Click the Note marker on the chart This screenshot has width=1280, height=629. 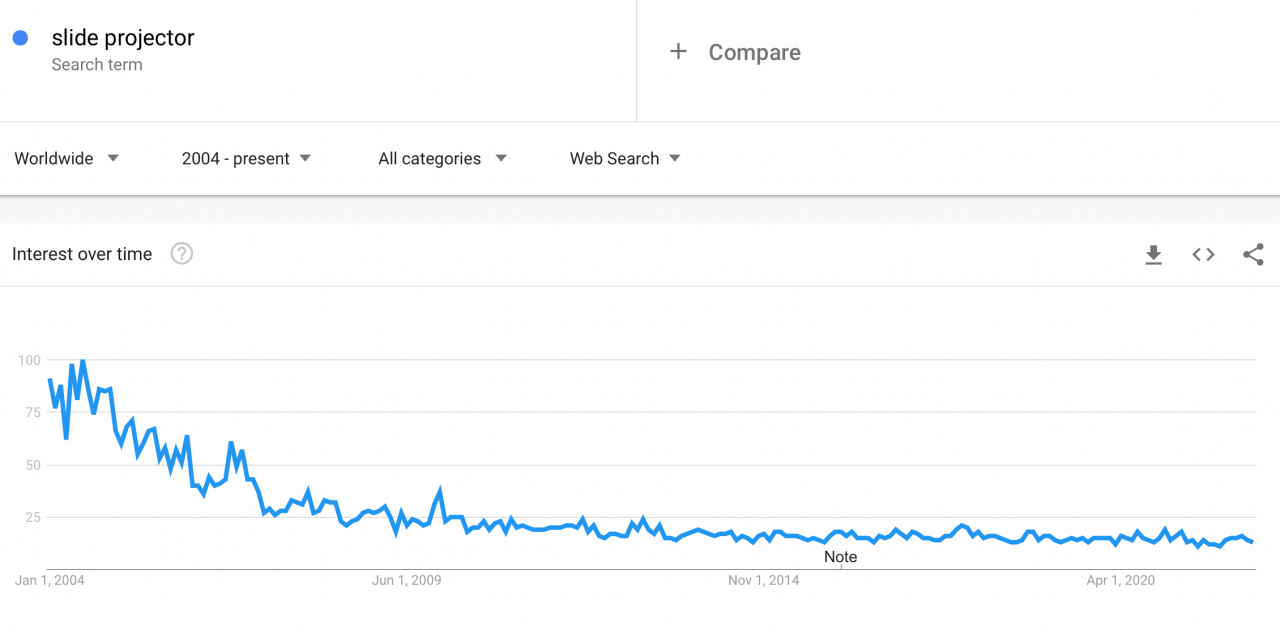840,557
